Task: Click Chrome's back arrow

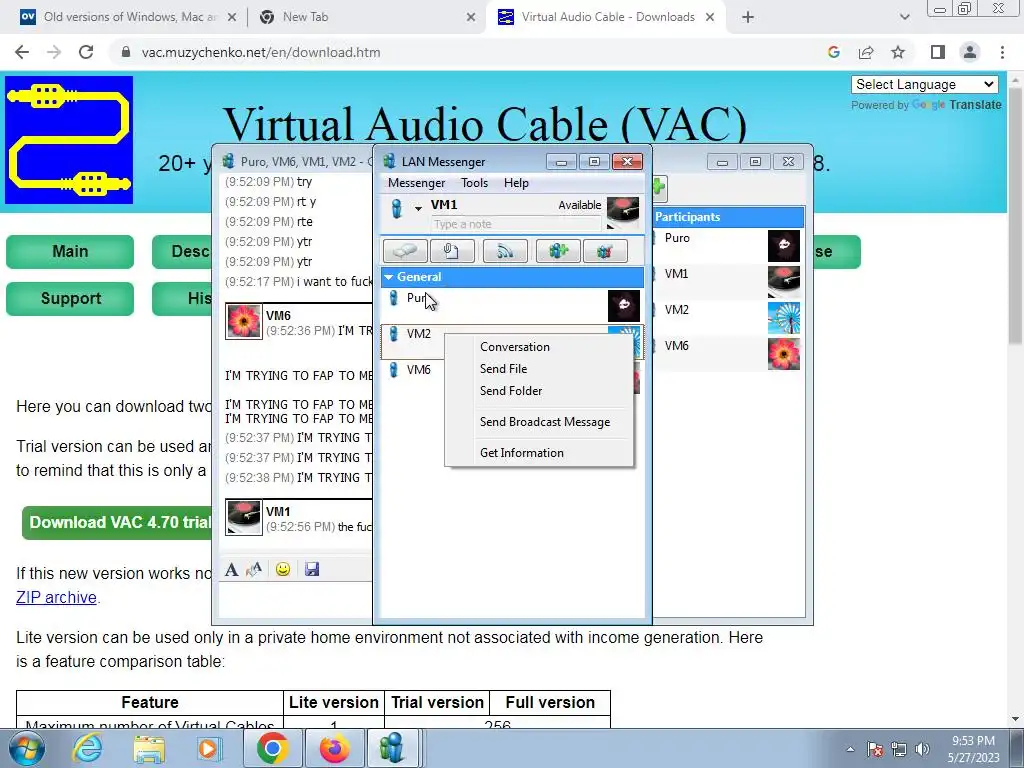Action: [22, 52]
